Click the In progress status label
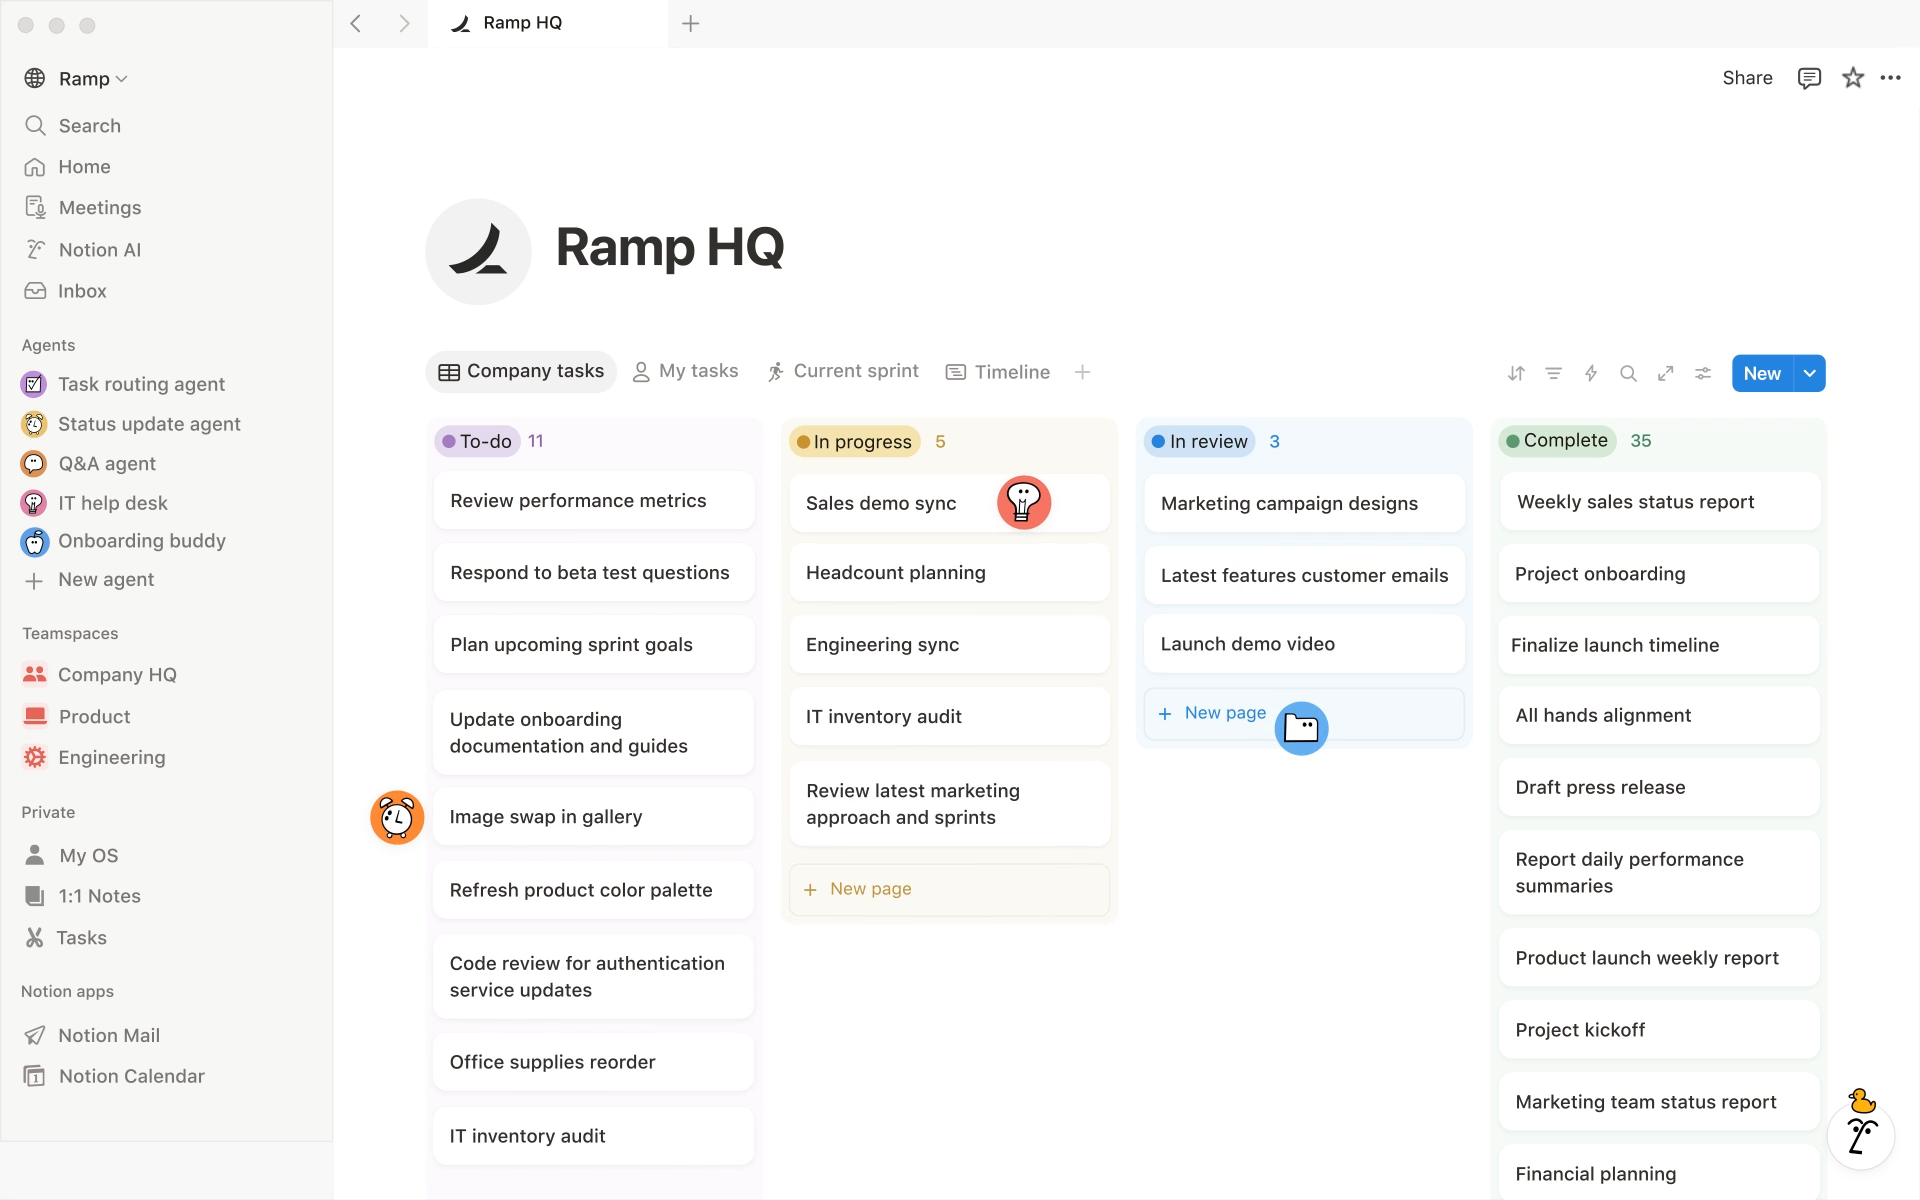This screenshot has width=1920, height=1200. [x=855, y=442]
